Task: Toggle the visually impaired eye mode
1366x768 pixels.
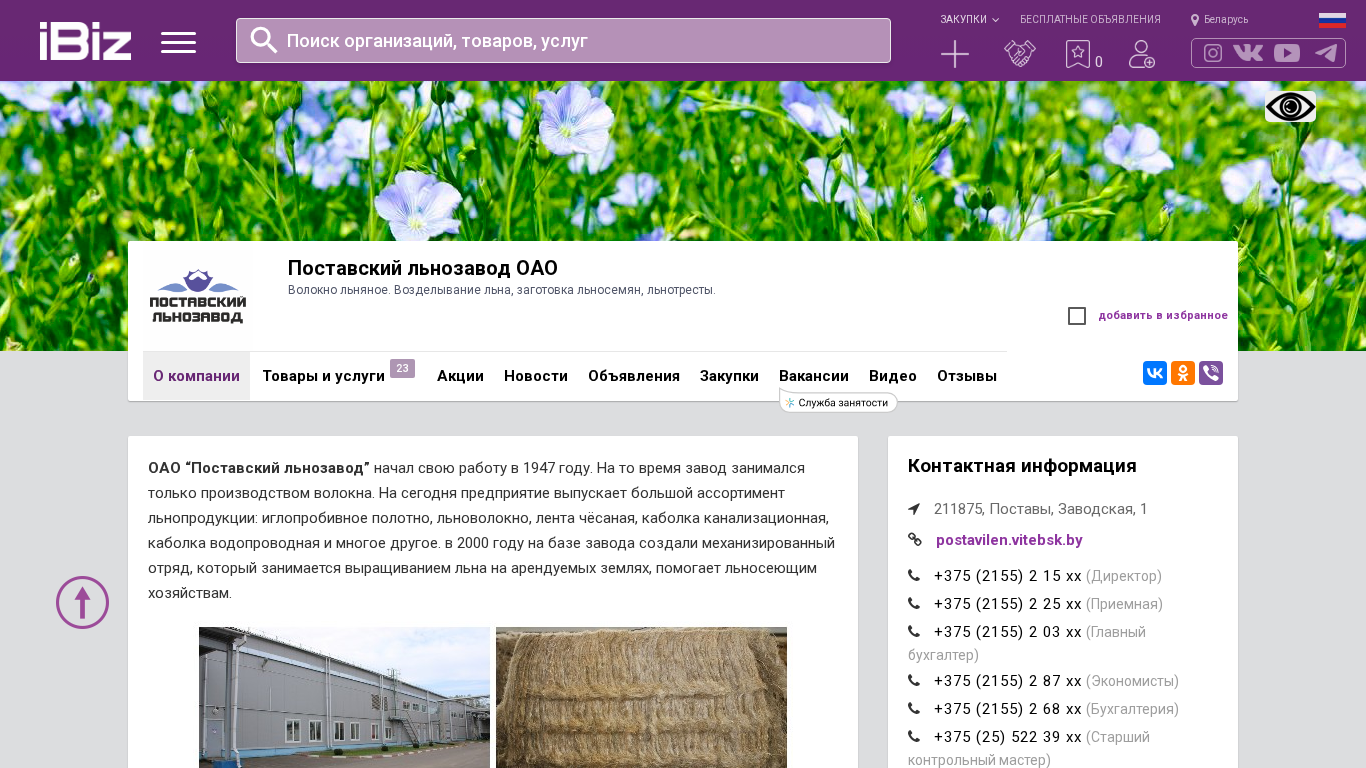Action: click(x=1290, y=106)
